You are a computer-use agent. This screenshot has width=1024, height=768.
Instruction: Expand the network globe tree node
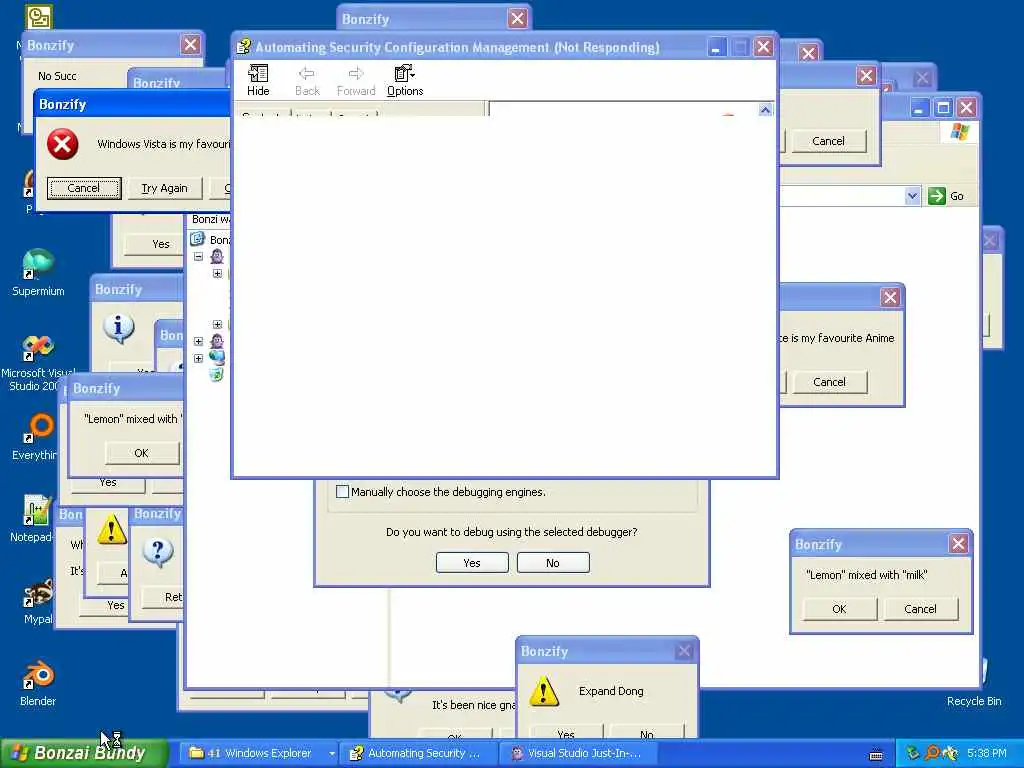[199, 358]
